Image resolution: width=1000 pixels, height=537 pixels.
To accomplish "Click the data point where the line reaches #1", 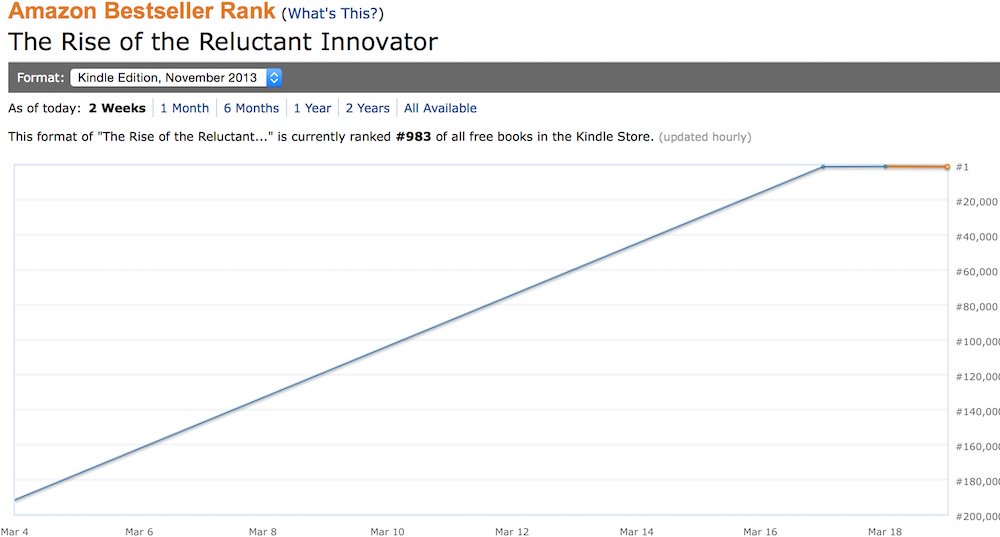I will pos(823,167).
